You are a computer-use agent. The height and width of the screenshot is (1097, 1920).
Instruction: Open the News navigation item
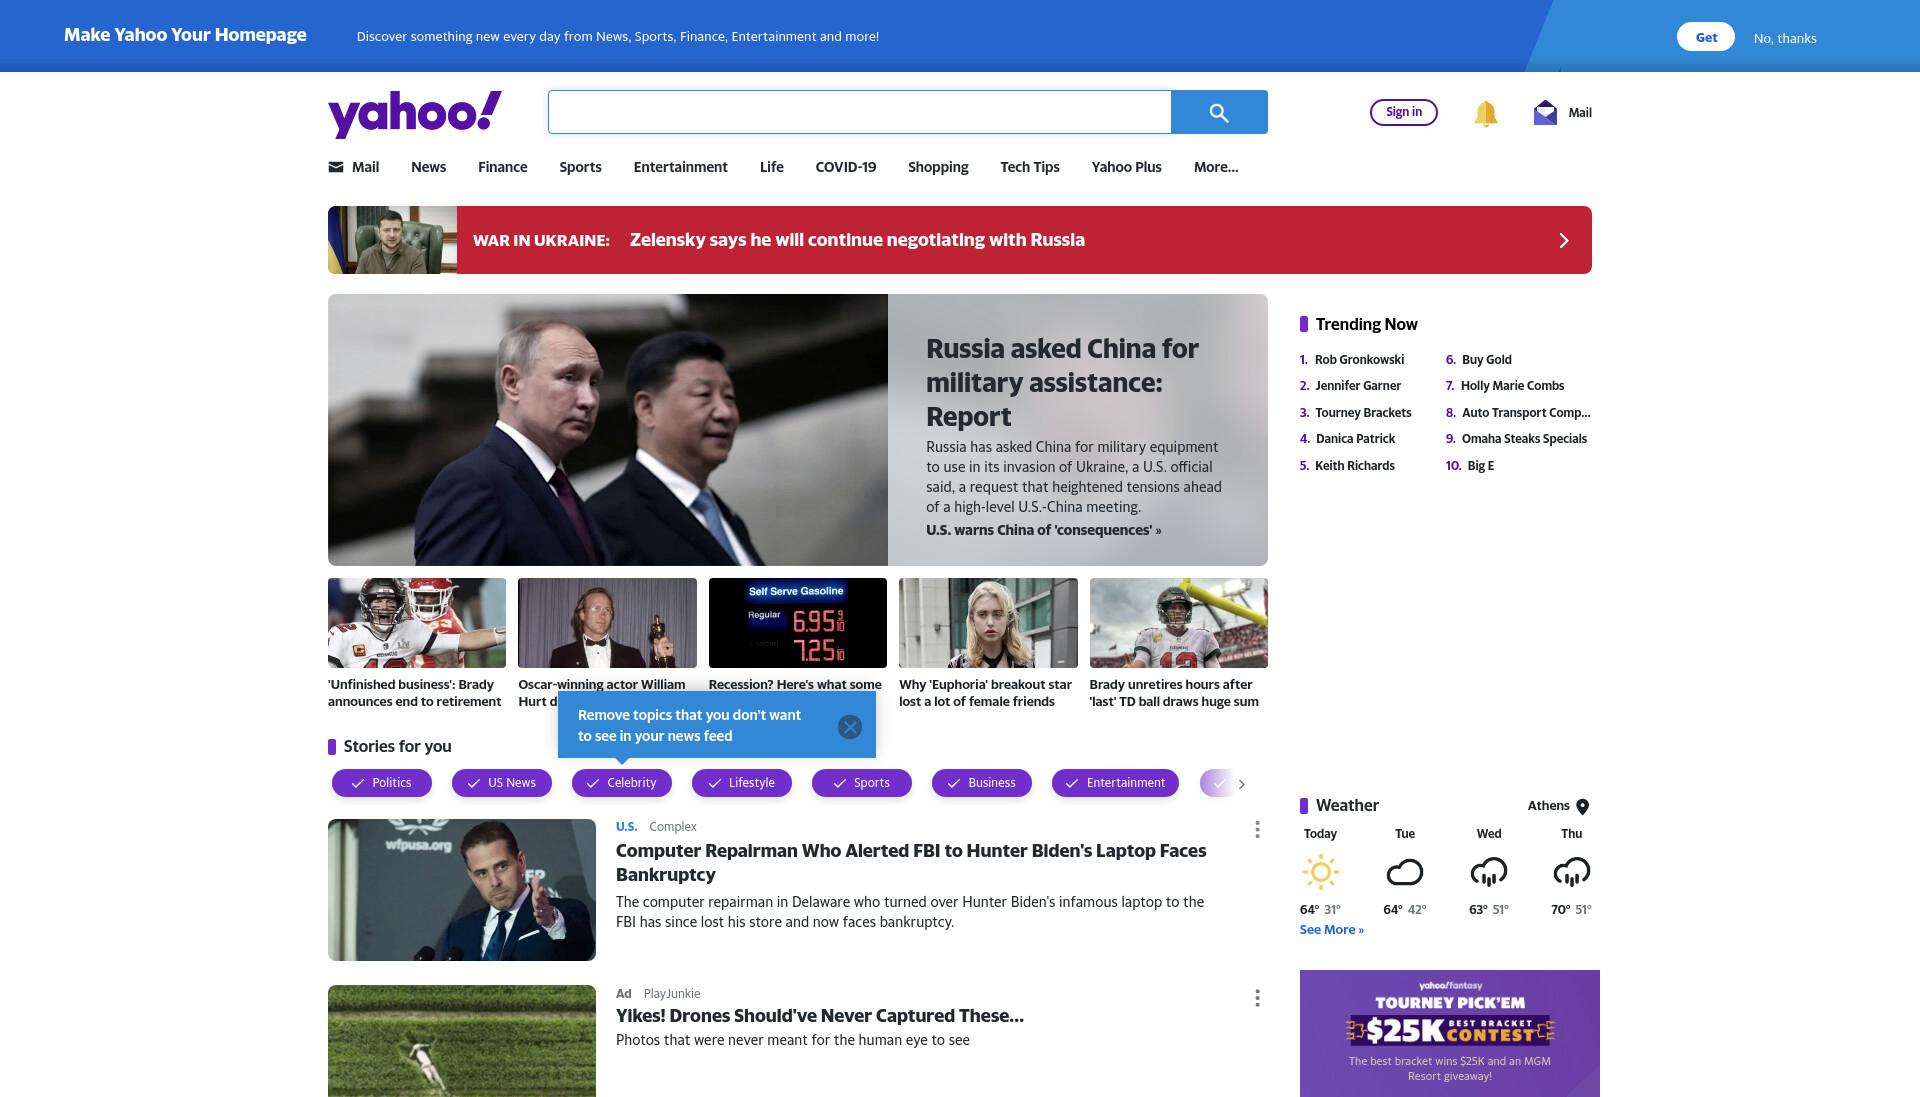(x=428, y=167)
